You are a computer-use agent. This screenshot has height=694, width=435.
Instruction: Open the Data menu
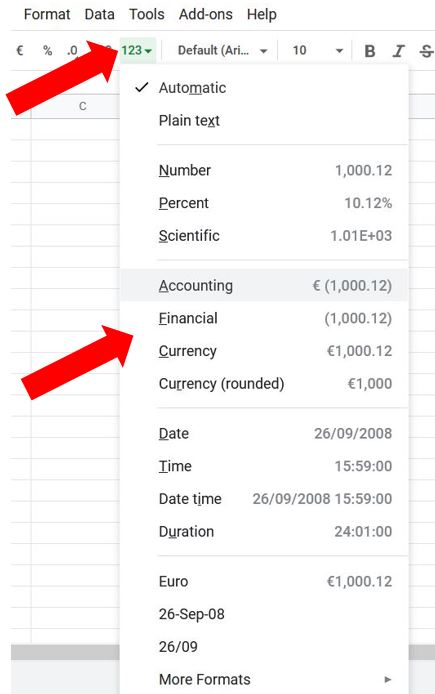pos(100,14)
